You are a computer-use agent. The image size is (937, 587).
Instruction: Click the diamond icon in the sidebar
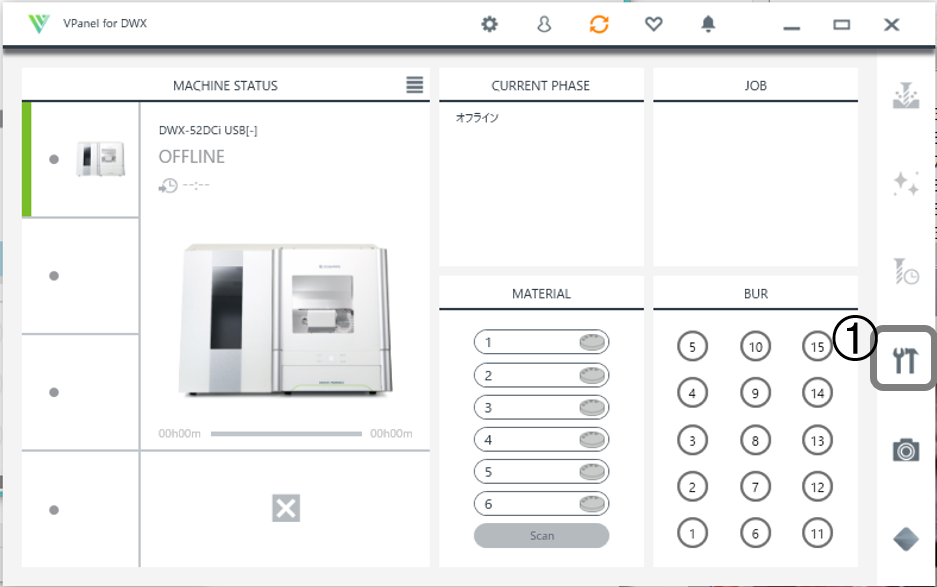[906, 539]
